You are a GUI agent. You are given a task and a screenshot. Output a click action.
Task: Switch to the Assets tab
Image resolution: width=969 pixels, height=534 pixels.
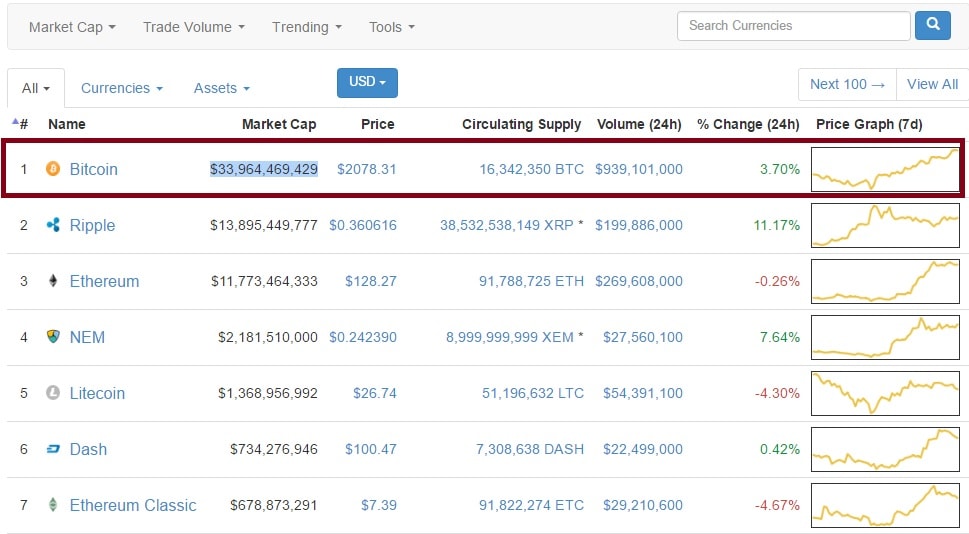[x=221, y=88]
